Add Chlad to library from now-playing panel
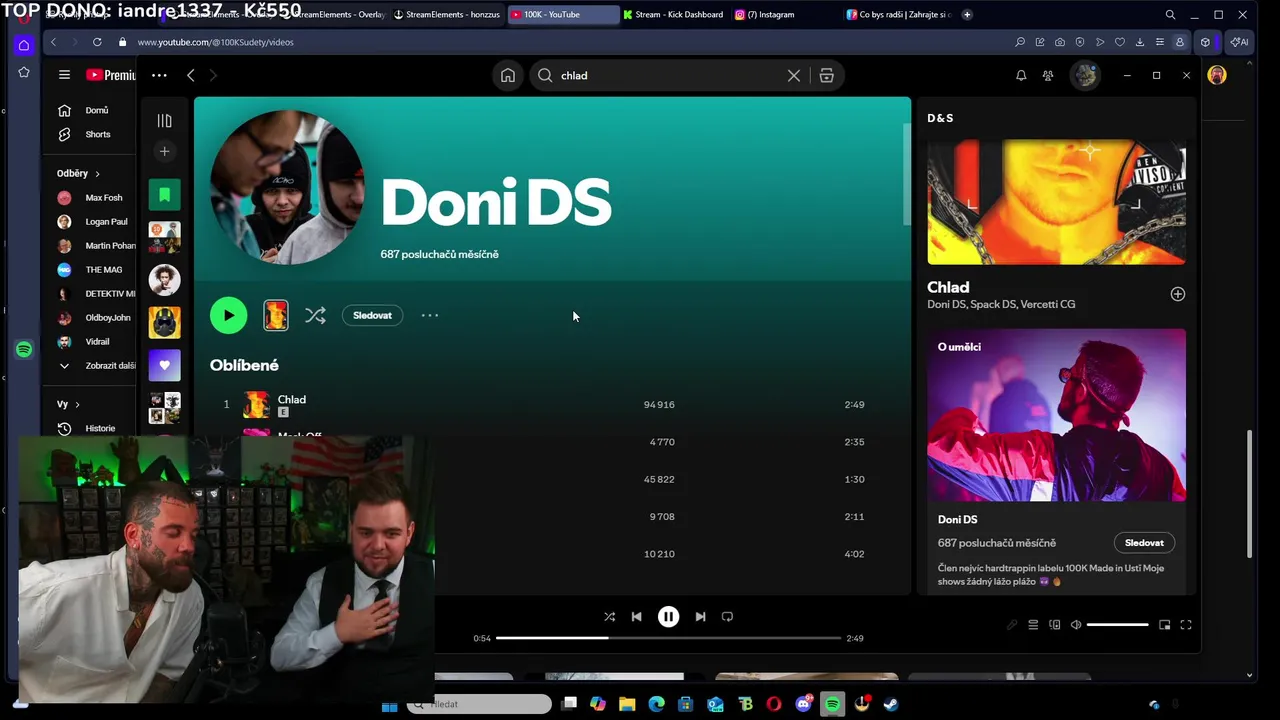The height and width of the screenshot is (720, 1280). 1177,294
